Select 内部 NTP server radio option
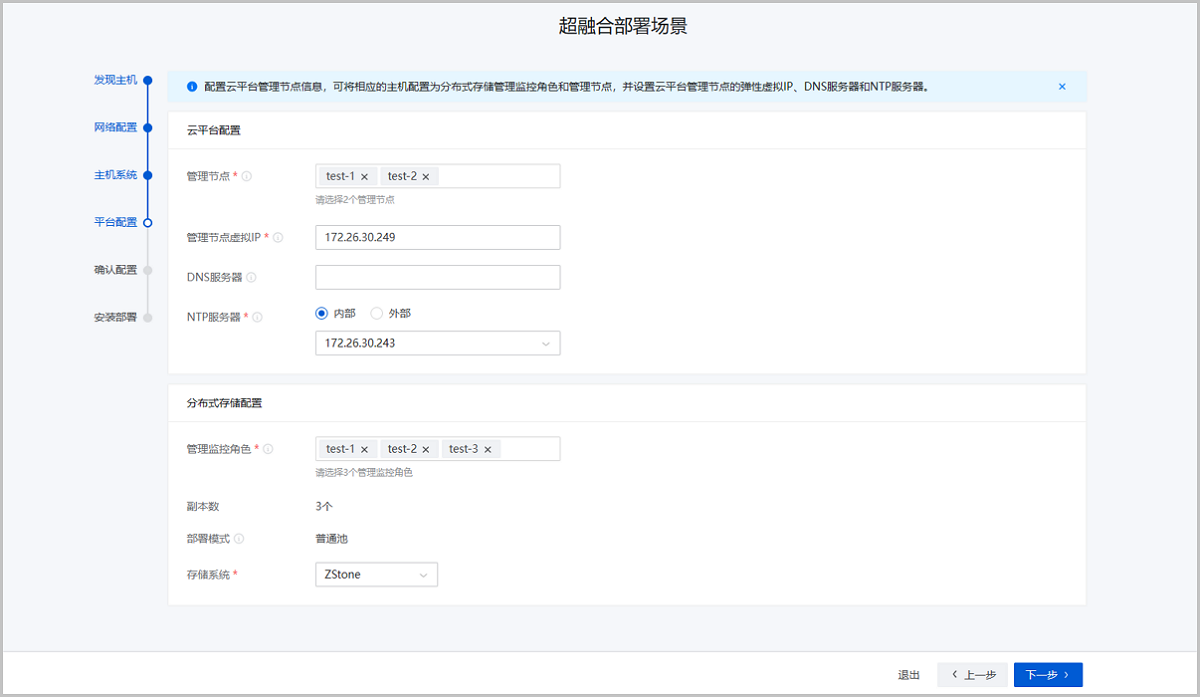The height and width of the screenshot is (697, 1200). click(322, 313)
